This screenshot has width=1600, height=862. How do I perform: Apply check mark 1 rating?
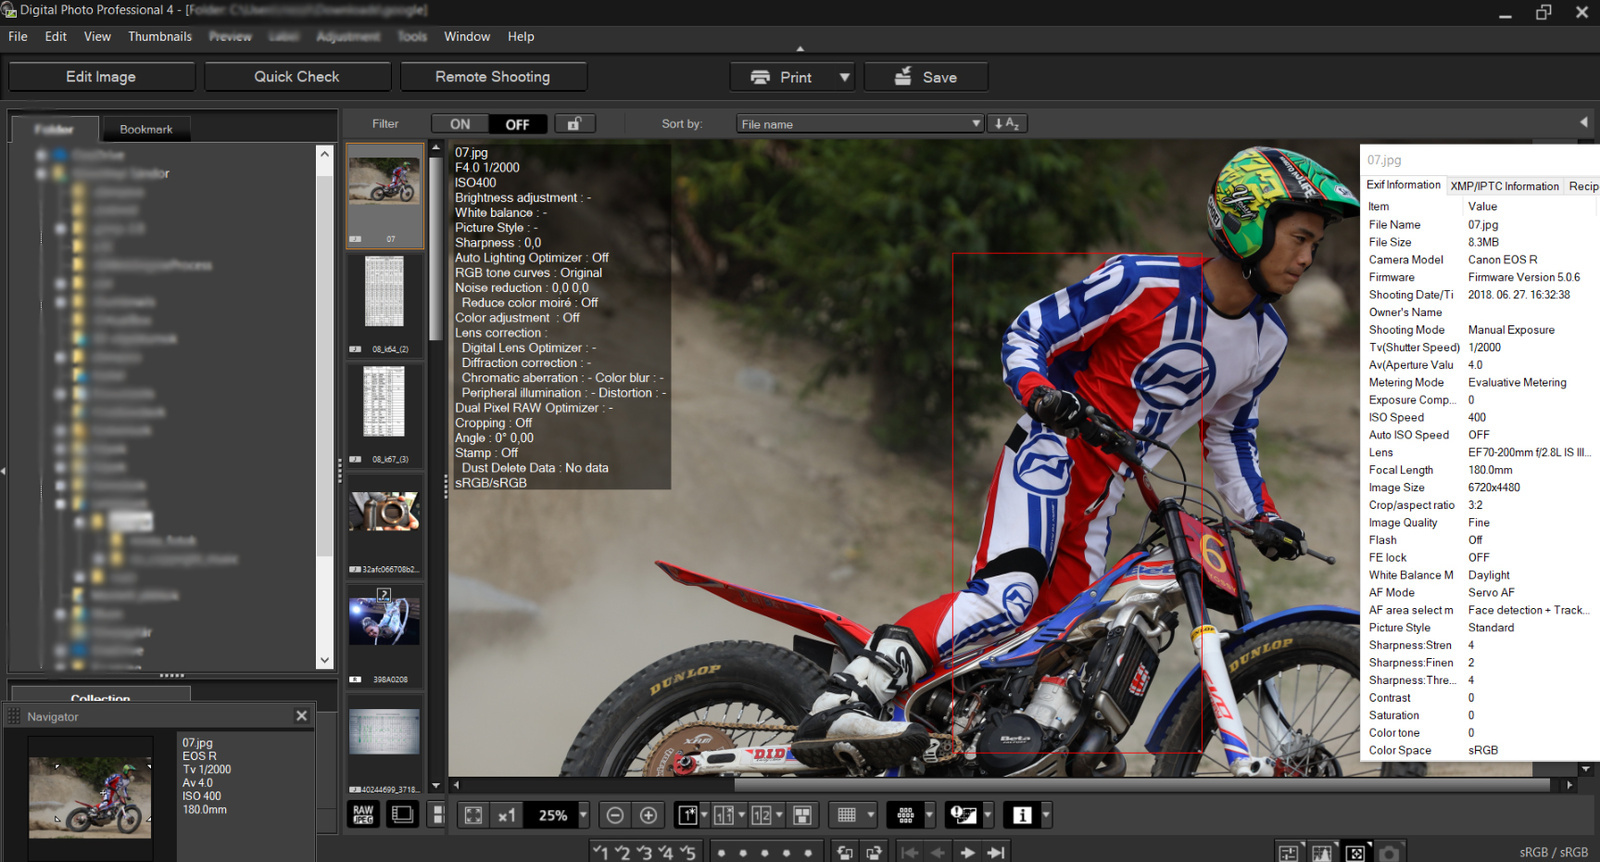(x=600, y=852)
